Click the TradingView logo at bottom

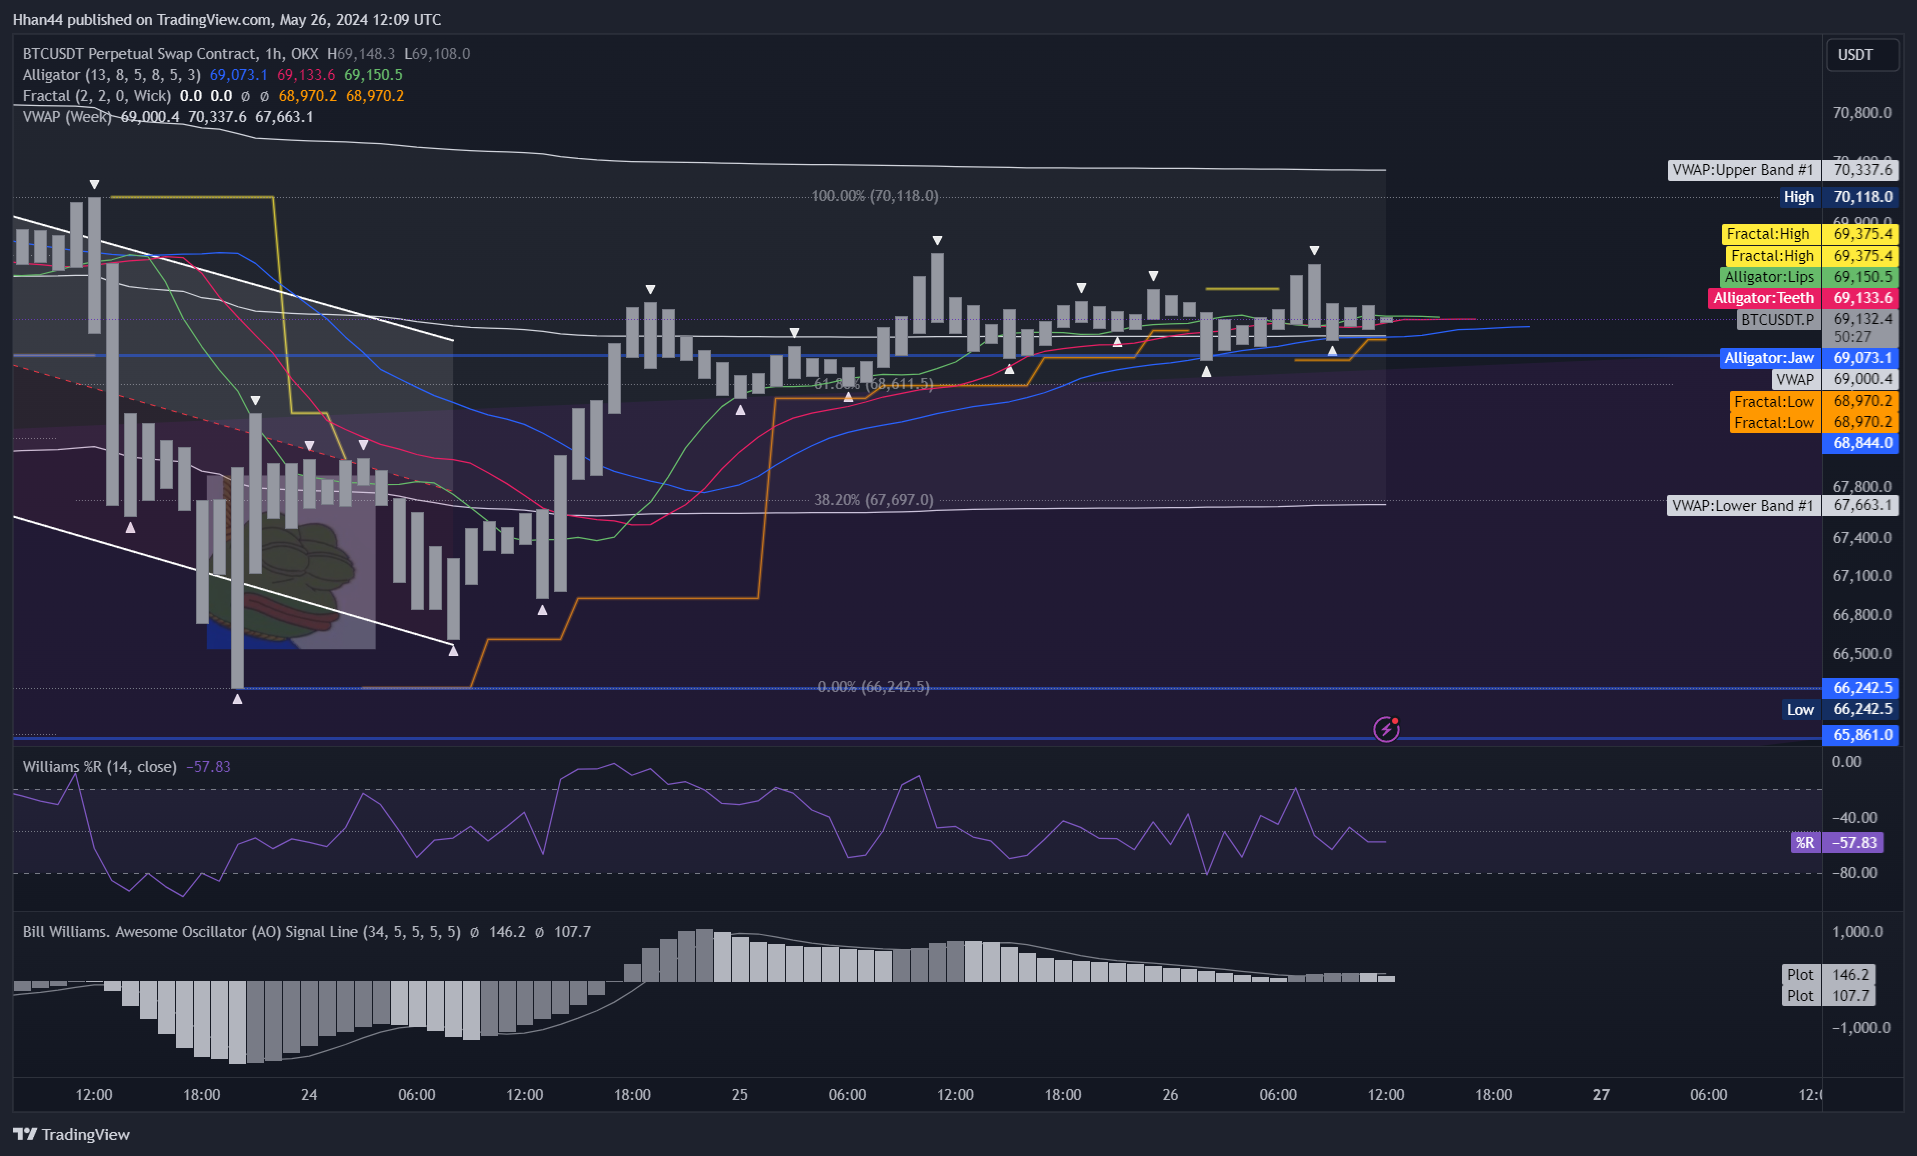click(71, 1134)
